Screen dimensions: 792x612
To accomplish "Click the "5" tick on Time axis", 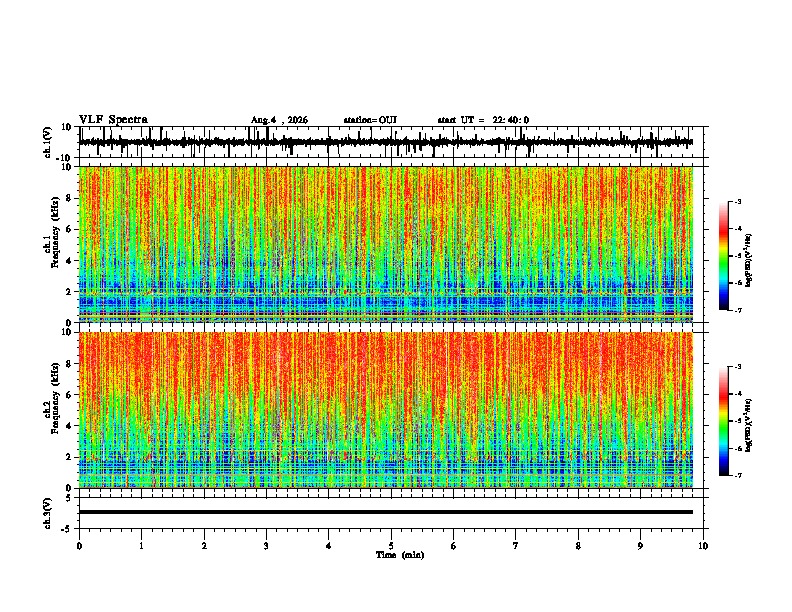I will pos(391,546).
